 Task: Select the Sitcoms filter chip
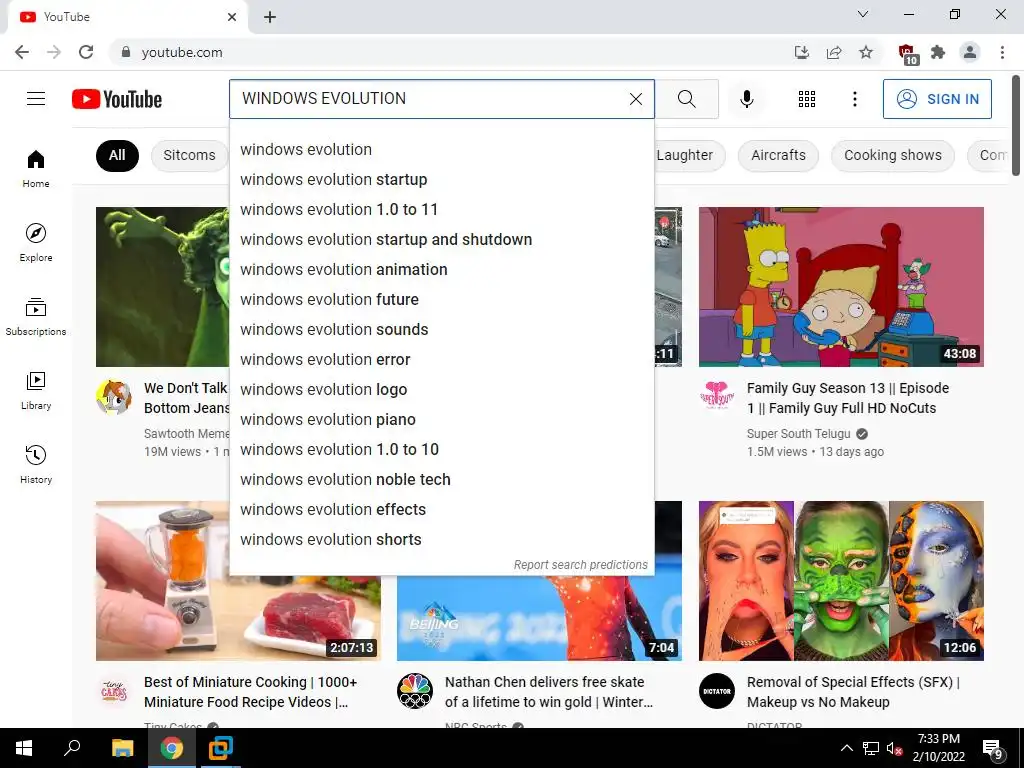click(189, 155)
